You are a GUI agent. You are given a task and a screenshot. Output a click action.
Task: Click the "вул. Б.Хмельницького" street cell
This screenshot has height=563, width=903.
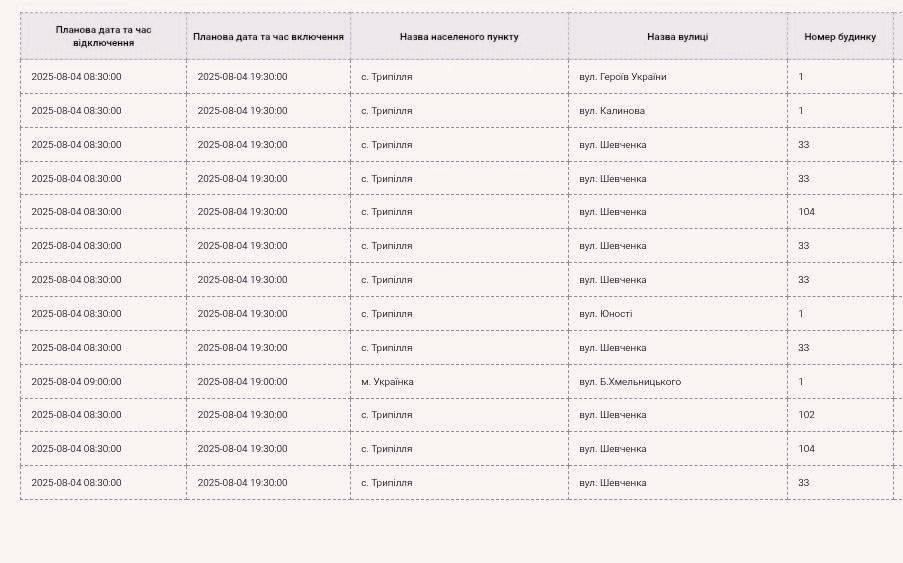(630, 382)
